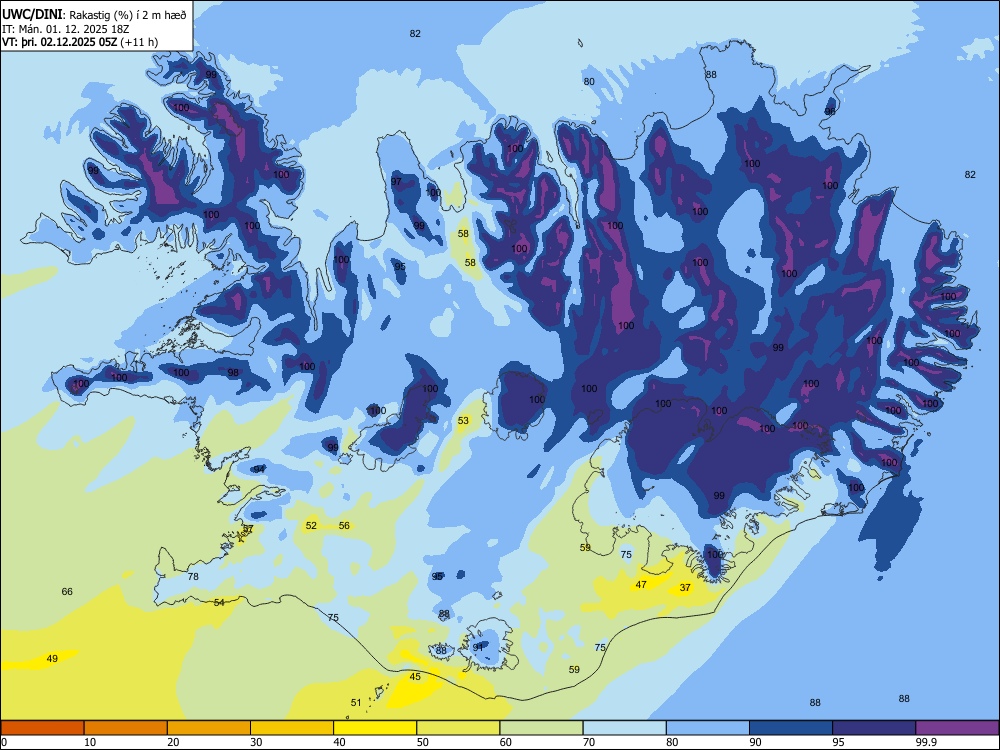Image resolution: width=1000 pixels, height=750 pixels.
Task: Click the dark orange 0–10 legend swatch
Action: point(42,728)
